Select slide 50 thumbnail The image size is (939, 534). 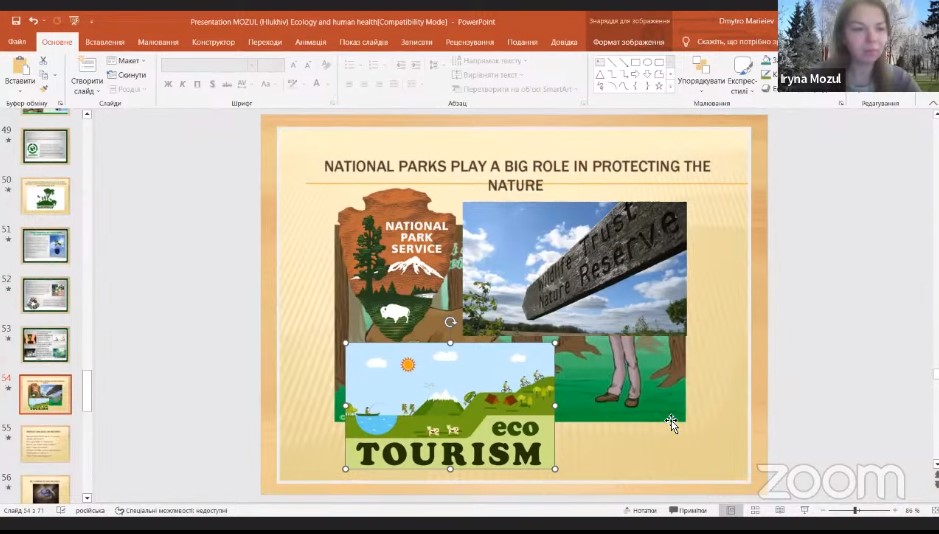(x=45, y=196)
